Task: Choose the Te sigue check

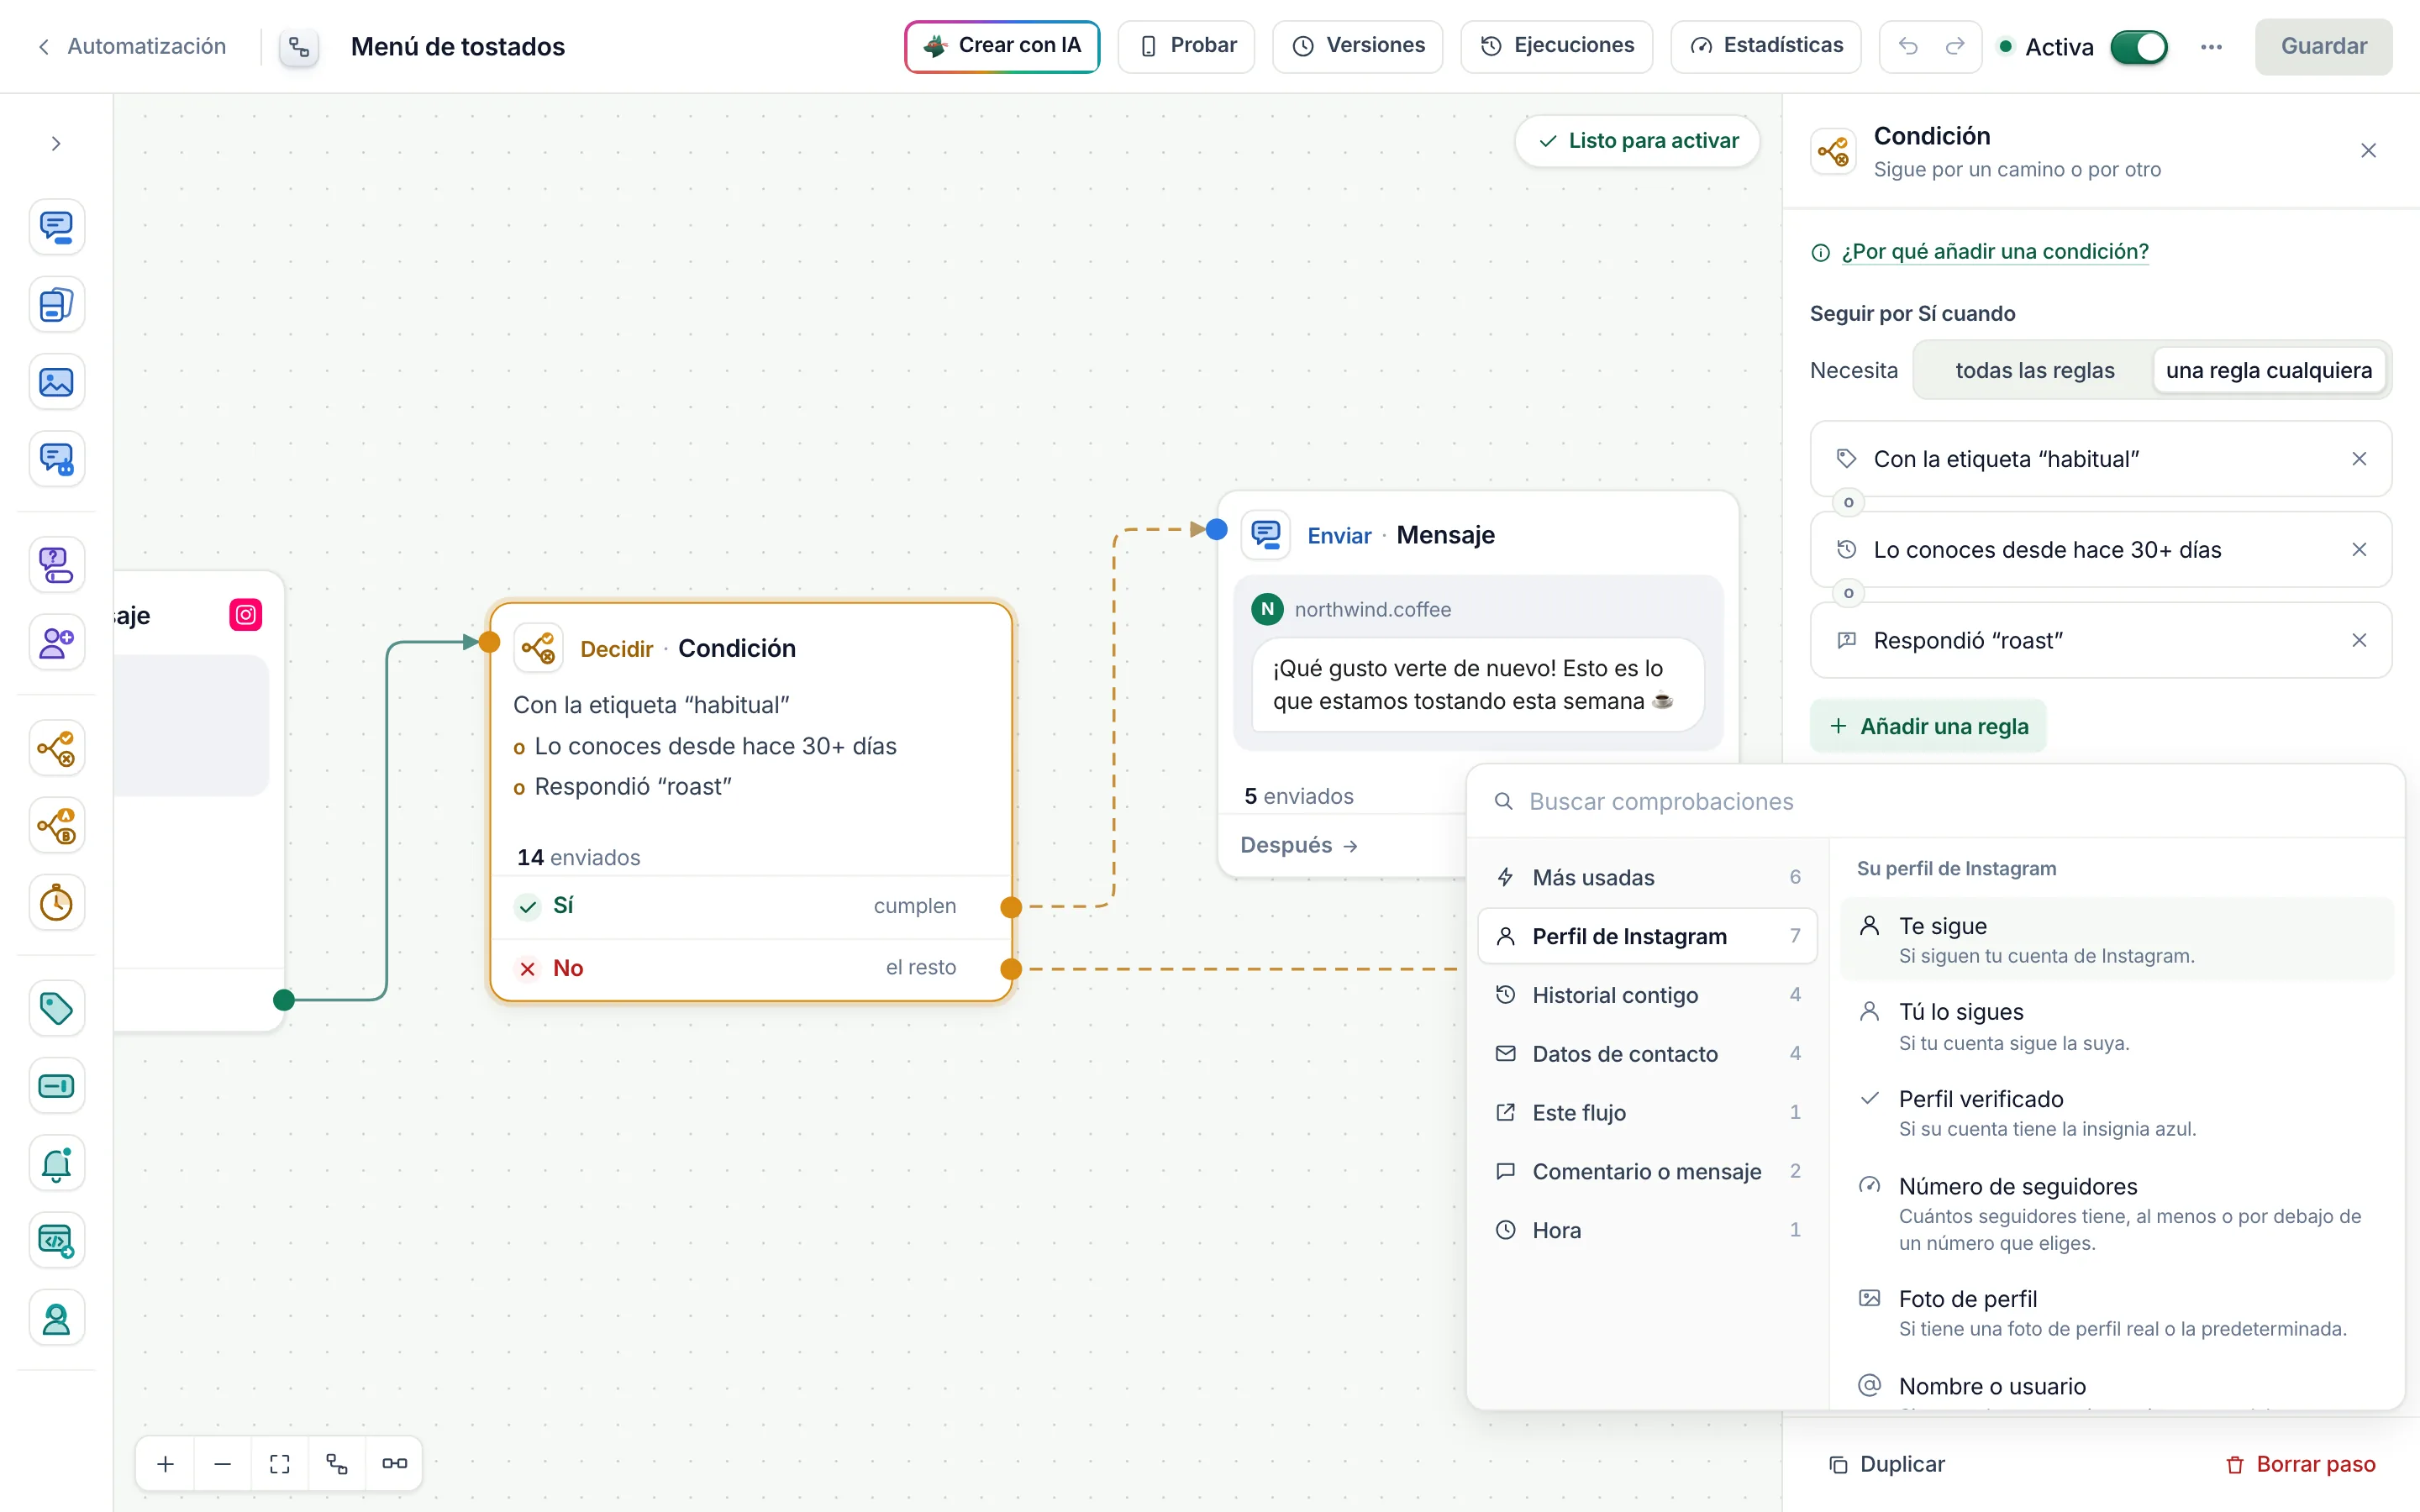Action: coord(2116,939)
